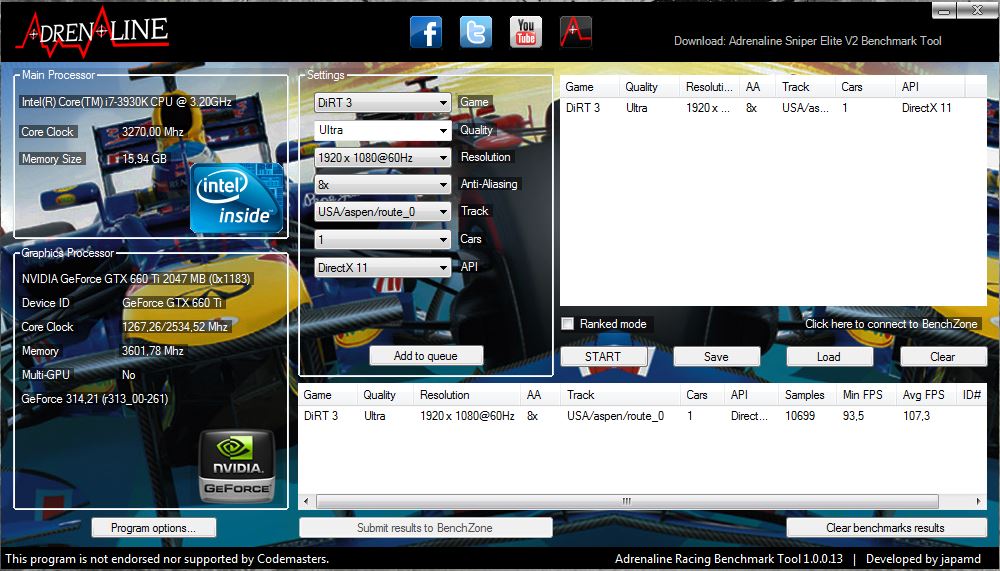1000x571 pixels.
Task: Click here to connect to BenchZone link
Action: (891, 324)
